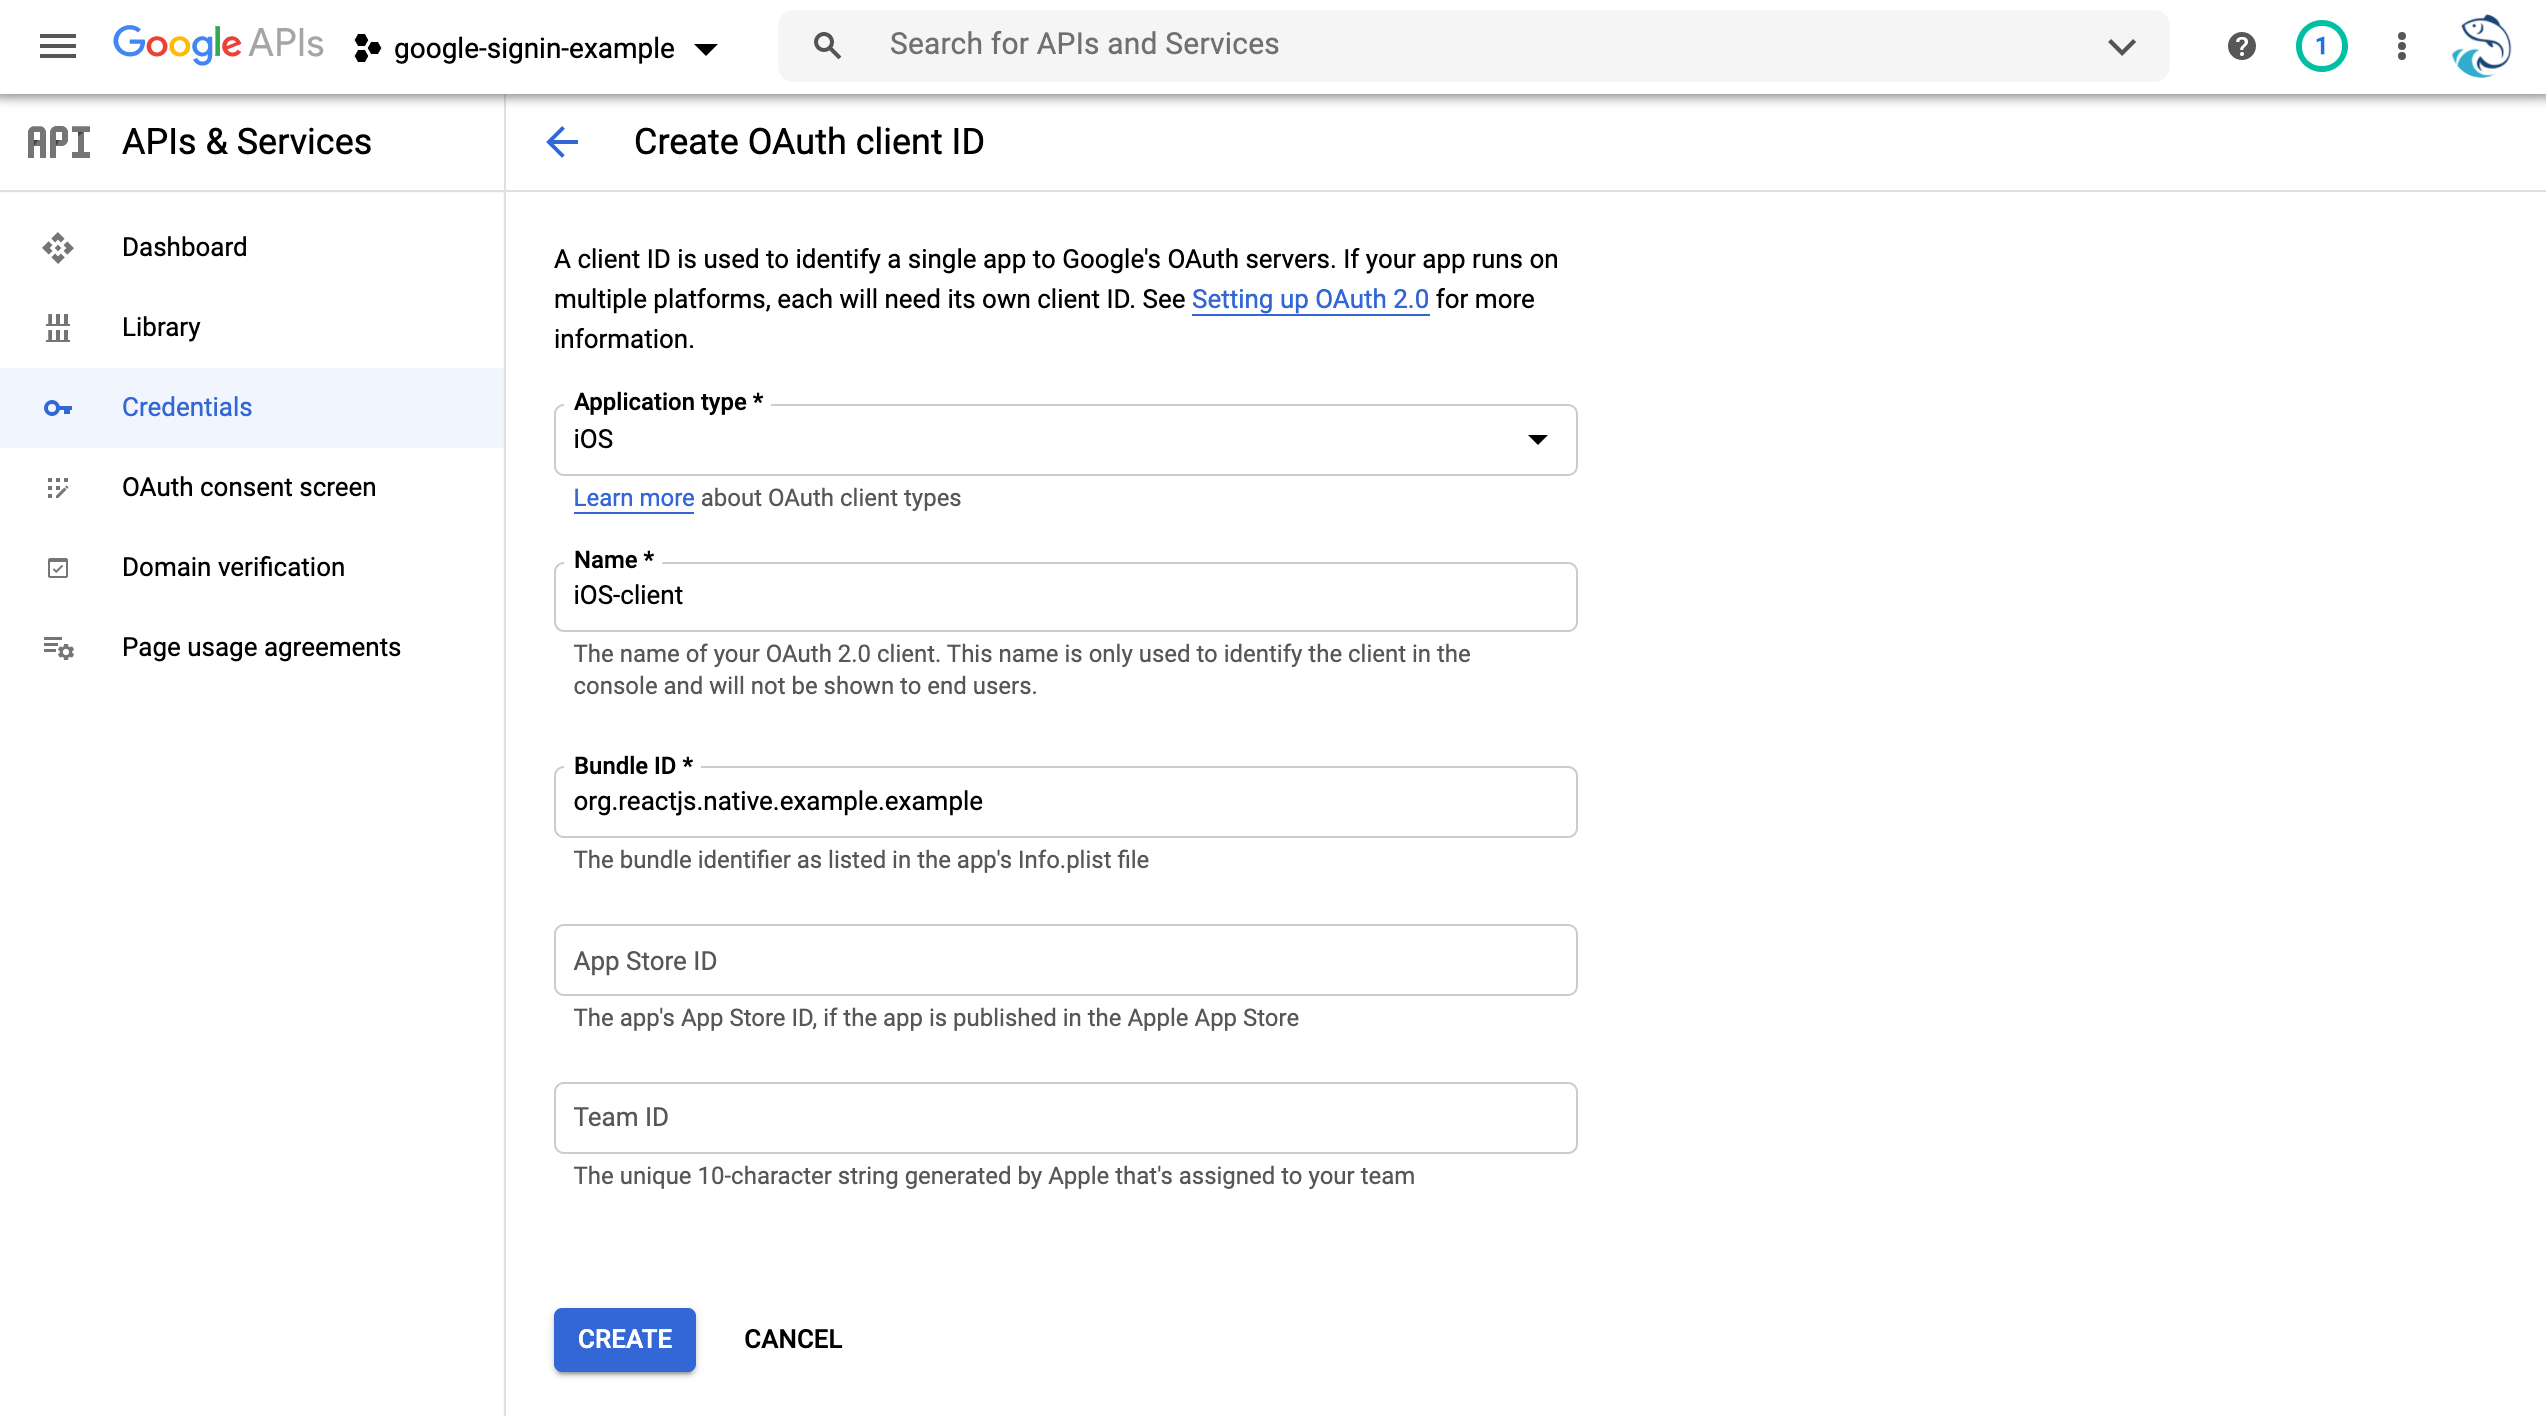2546x1416 pixels.
Task: Go to the Dashboard menu item
Action: (184, 247)
